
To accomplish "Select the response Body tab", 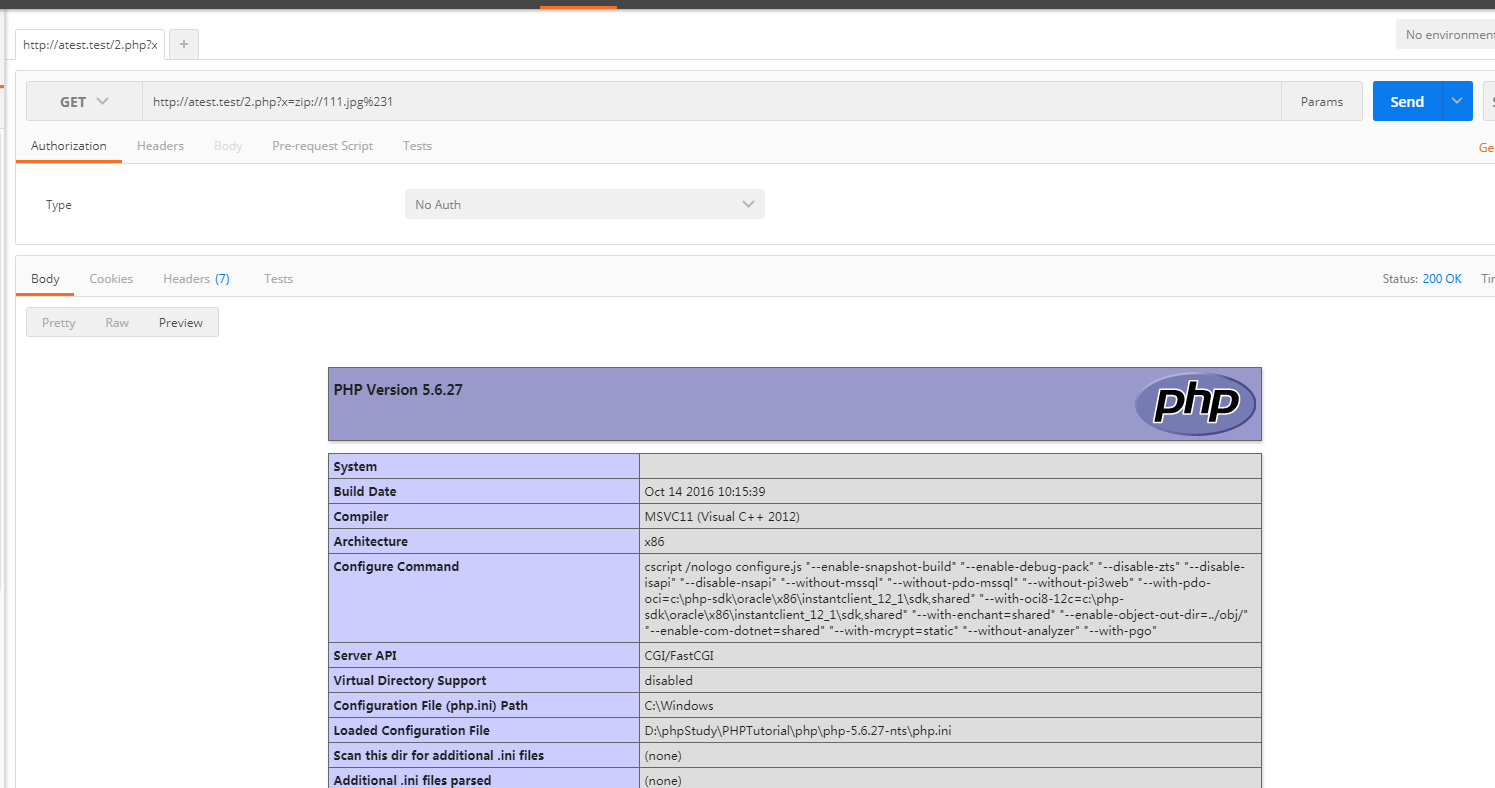I will click(x=45, y=279).
